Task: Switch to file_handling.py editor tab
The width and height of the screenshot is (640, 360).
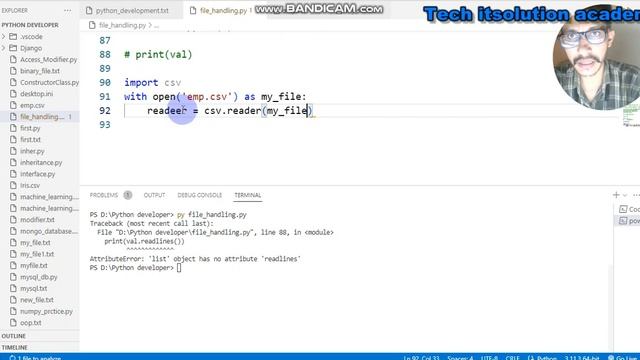Action: pyautogui.click(x=222, y=11)
